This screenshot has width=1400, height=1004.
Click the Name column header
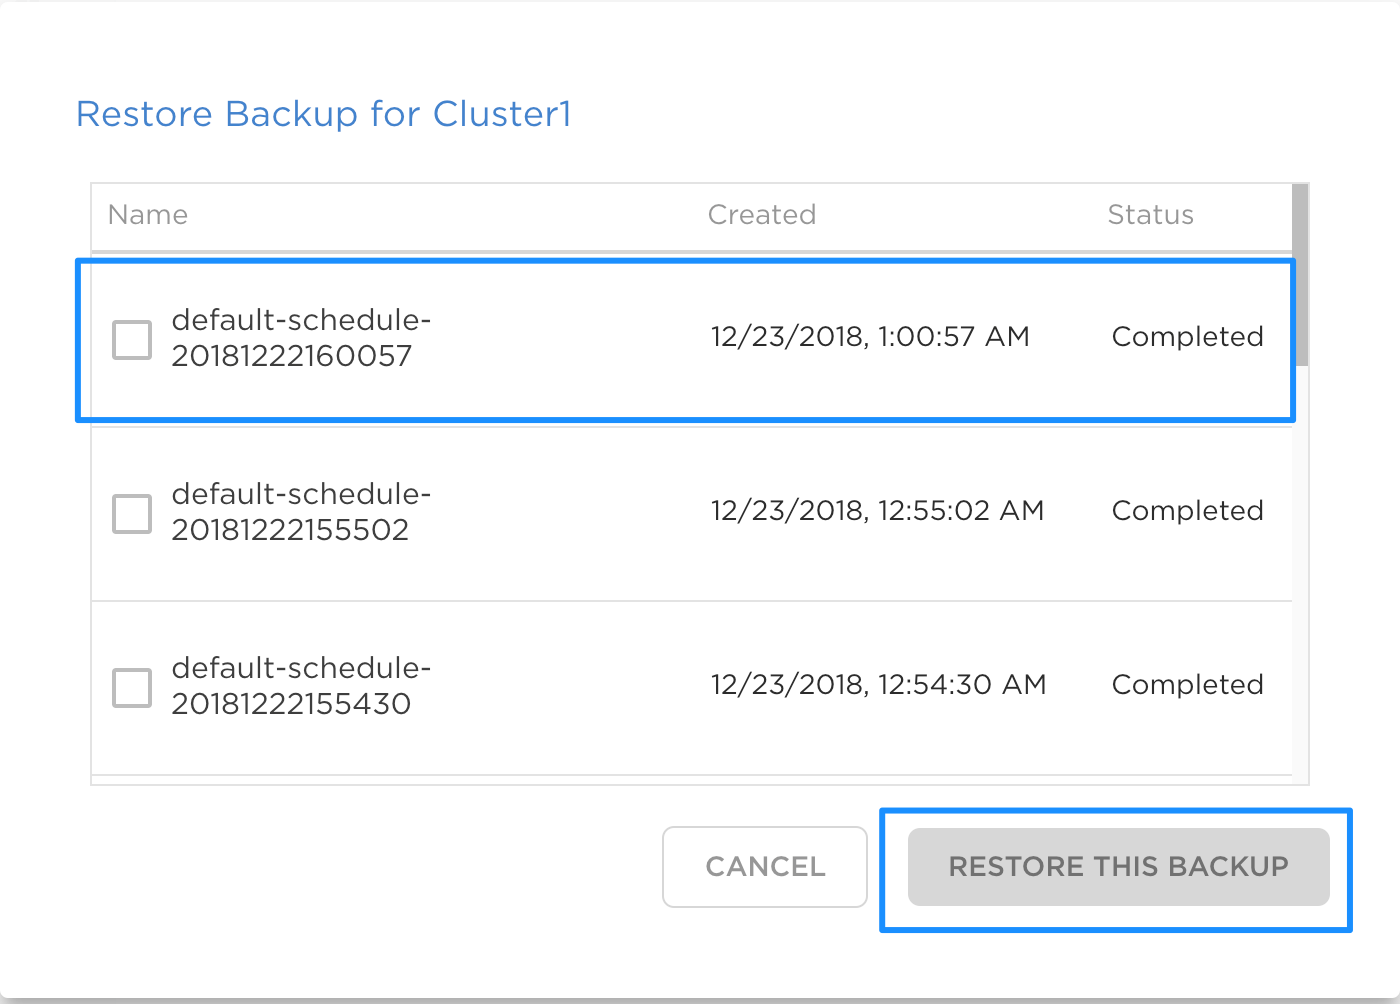pyautogui.click(x=148, y=215)
